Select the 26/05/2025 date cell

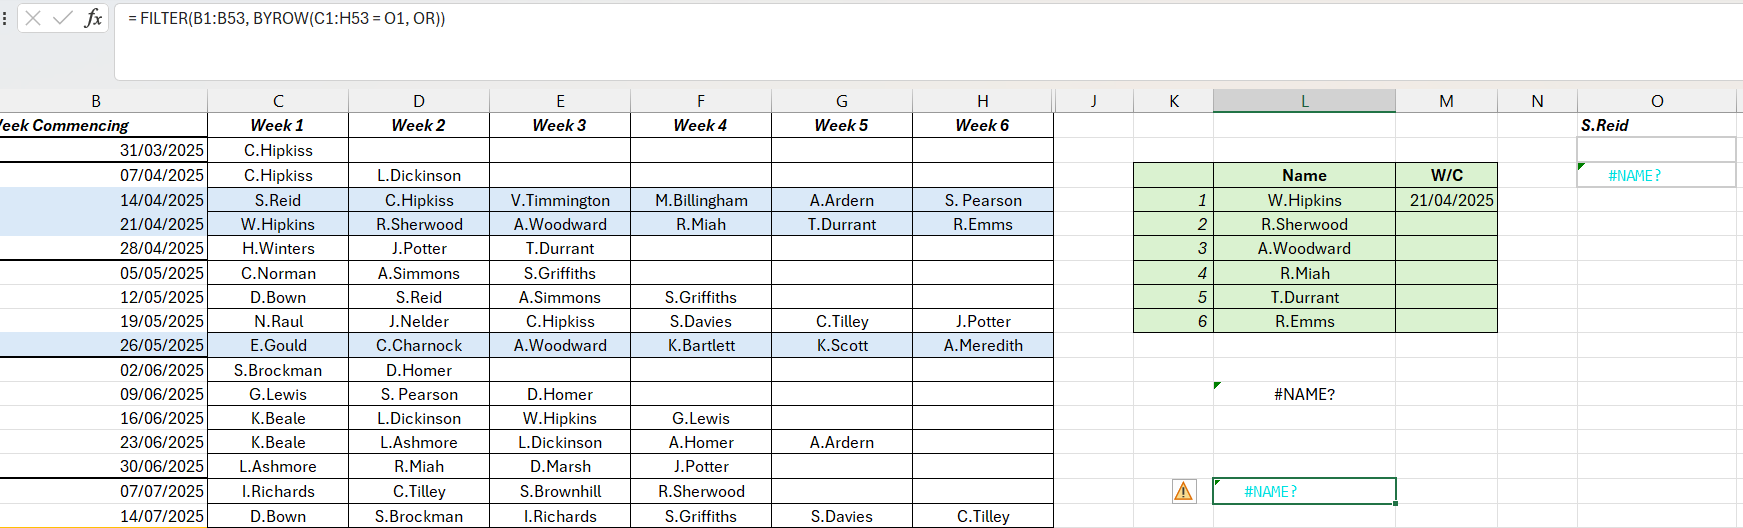coord(104,345)
